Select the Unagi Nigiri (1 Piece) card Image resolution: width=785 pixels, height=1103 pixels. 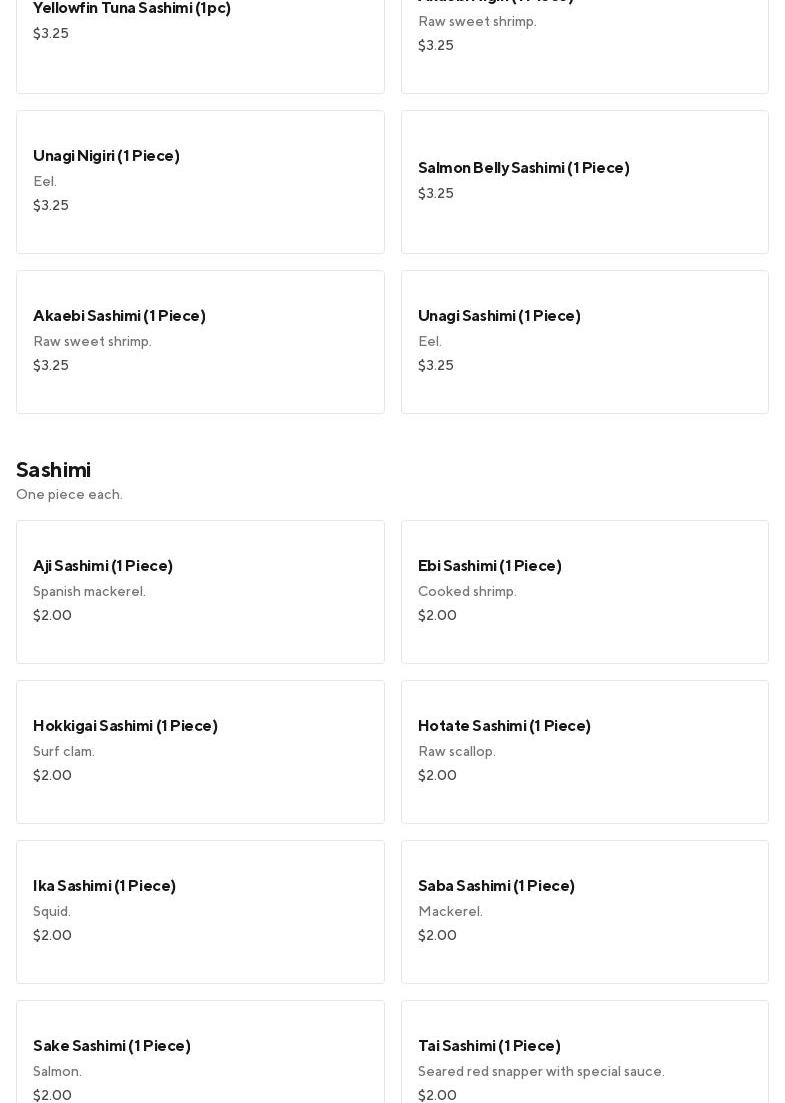200,181
